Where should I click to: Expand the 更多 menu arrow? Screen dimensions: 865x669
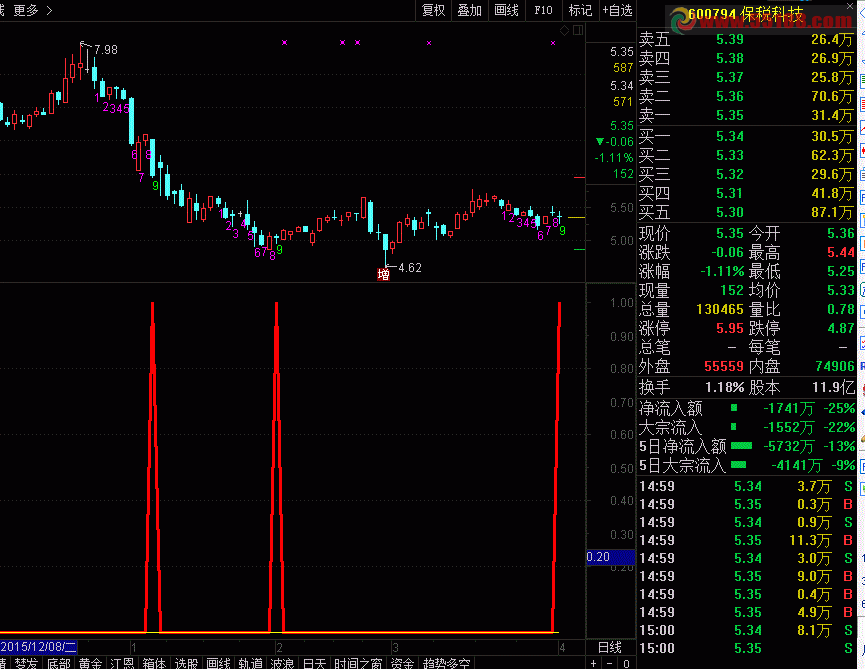coord(50,10)
